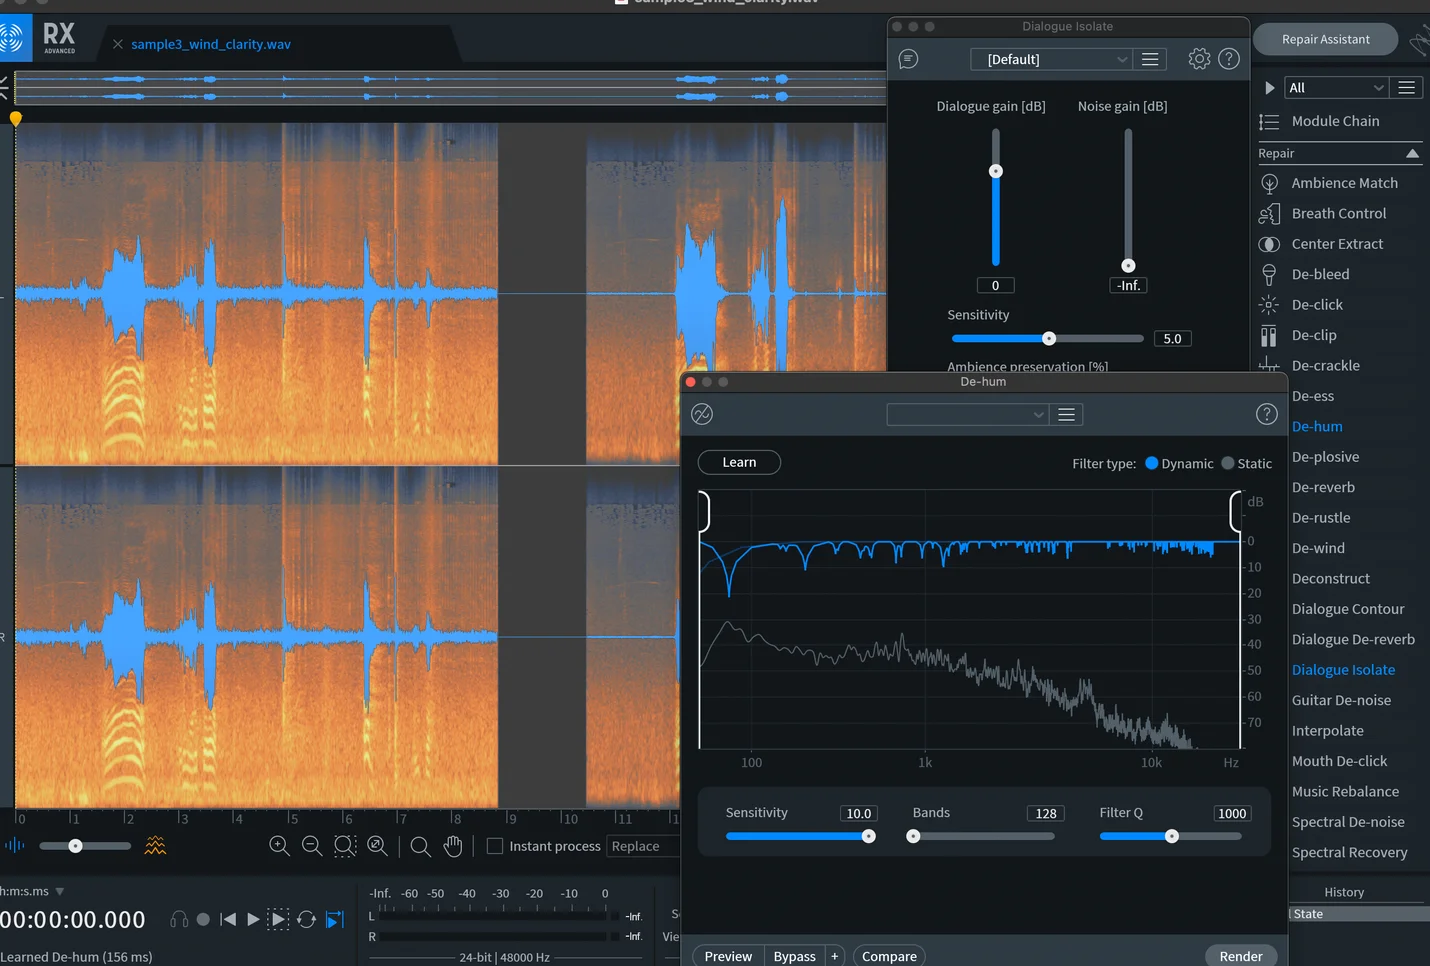Viewport: 1430px width, 966px height.
Task: Click the zoom in icon
Action: [279, 846]
